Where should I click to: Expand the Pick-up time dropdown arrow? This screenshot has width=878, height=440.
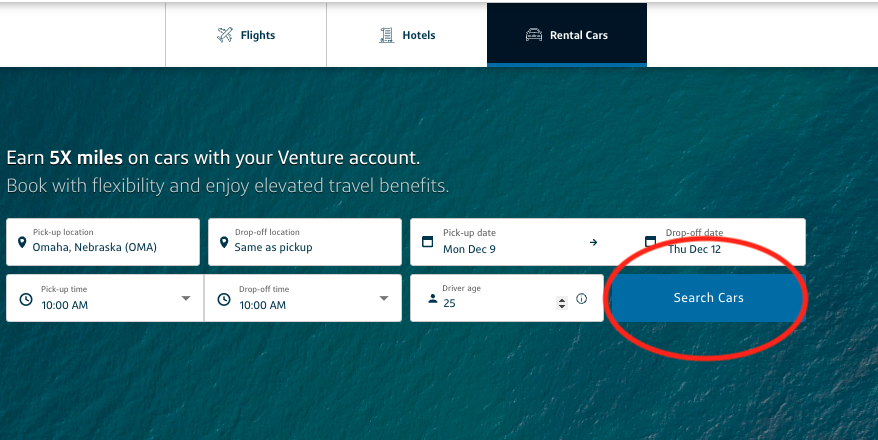186,298
